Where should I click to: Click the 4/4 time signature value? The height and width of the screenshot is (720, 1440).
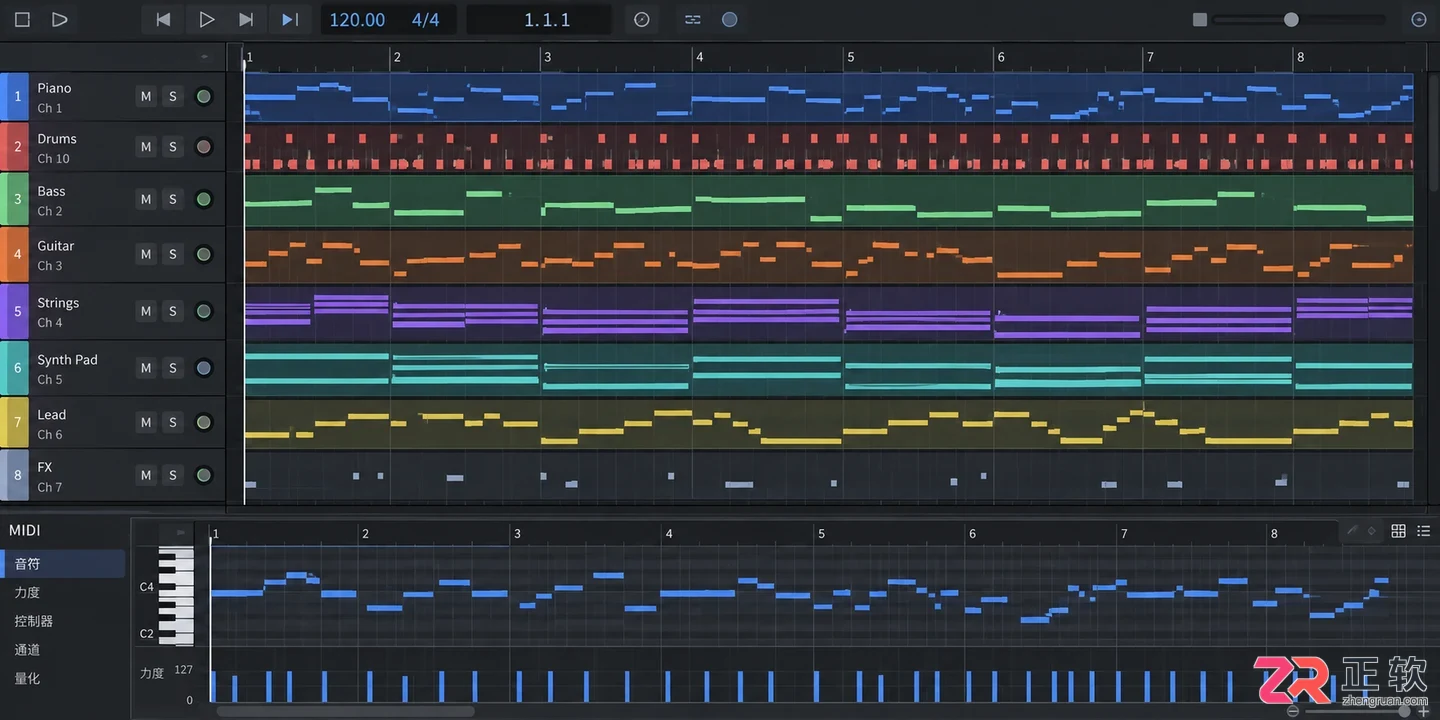[x=425, y=19]
